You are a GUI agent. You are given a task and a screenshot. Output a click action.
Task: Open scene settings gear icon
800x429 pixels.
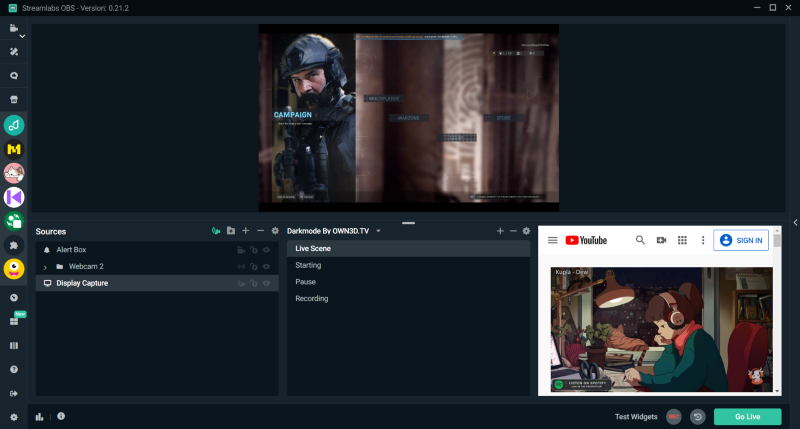[x=526, y=231]
